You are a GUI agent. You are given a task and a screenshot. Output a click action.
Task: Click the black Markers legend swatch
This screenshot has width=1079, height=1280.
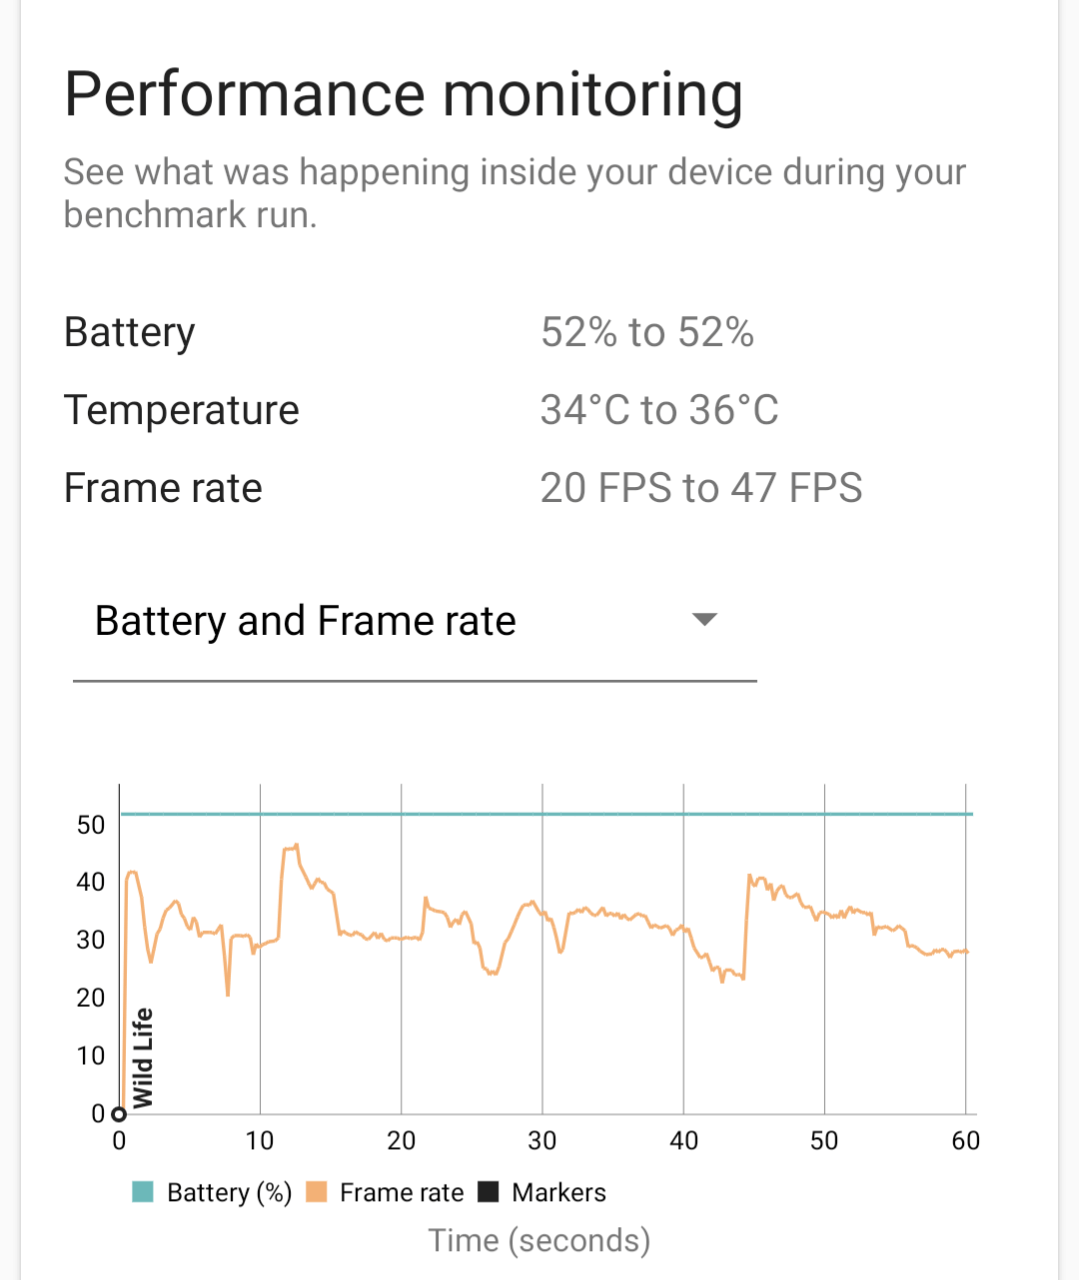pyautogui.click(x=489, y=1192)
